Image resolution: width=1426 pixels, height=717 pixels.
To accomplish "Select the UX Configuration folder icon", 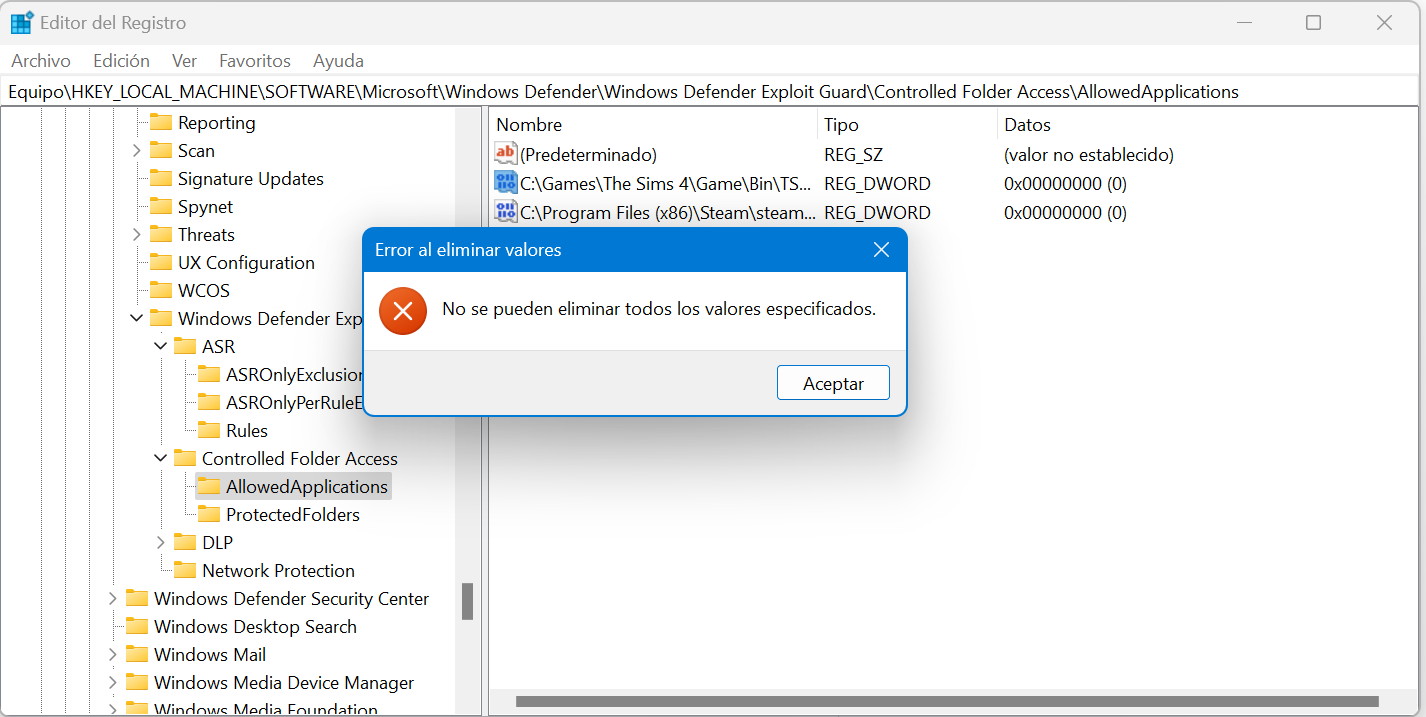I will point(161,263).
